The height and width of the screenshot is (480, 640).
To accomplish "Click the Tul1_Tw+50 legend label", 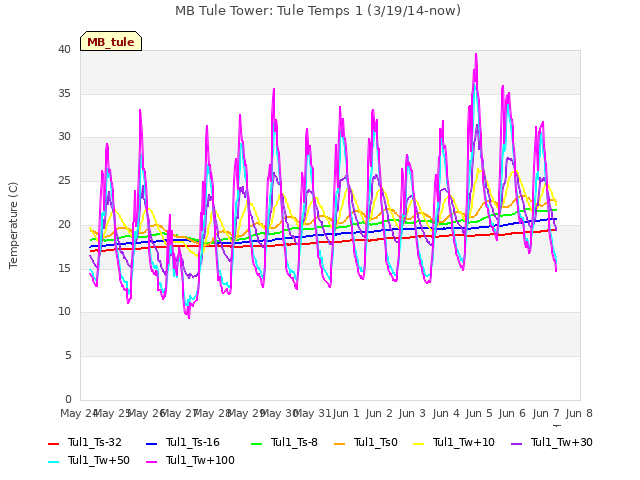I will tap(99, 460).
